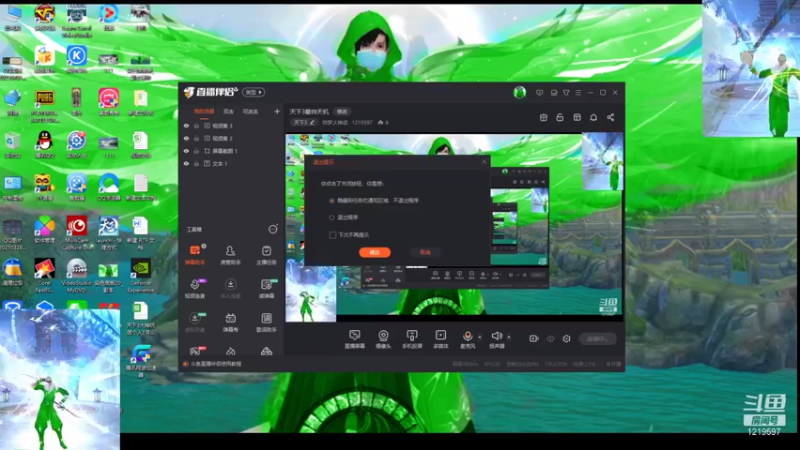Screen dimensions: 800x450
Task: Check the 下次不再提示 checkbox
Action: pyautogui.click(x=333, y=235)
